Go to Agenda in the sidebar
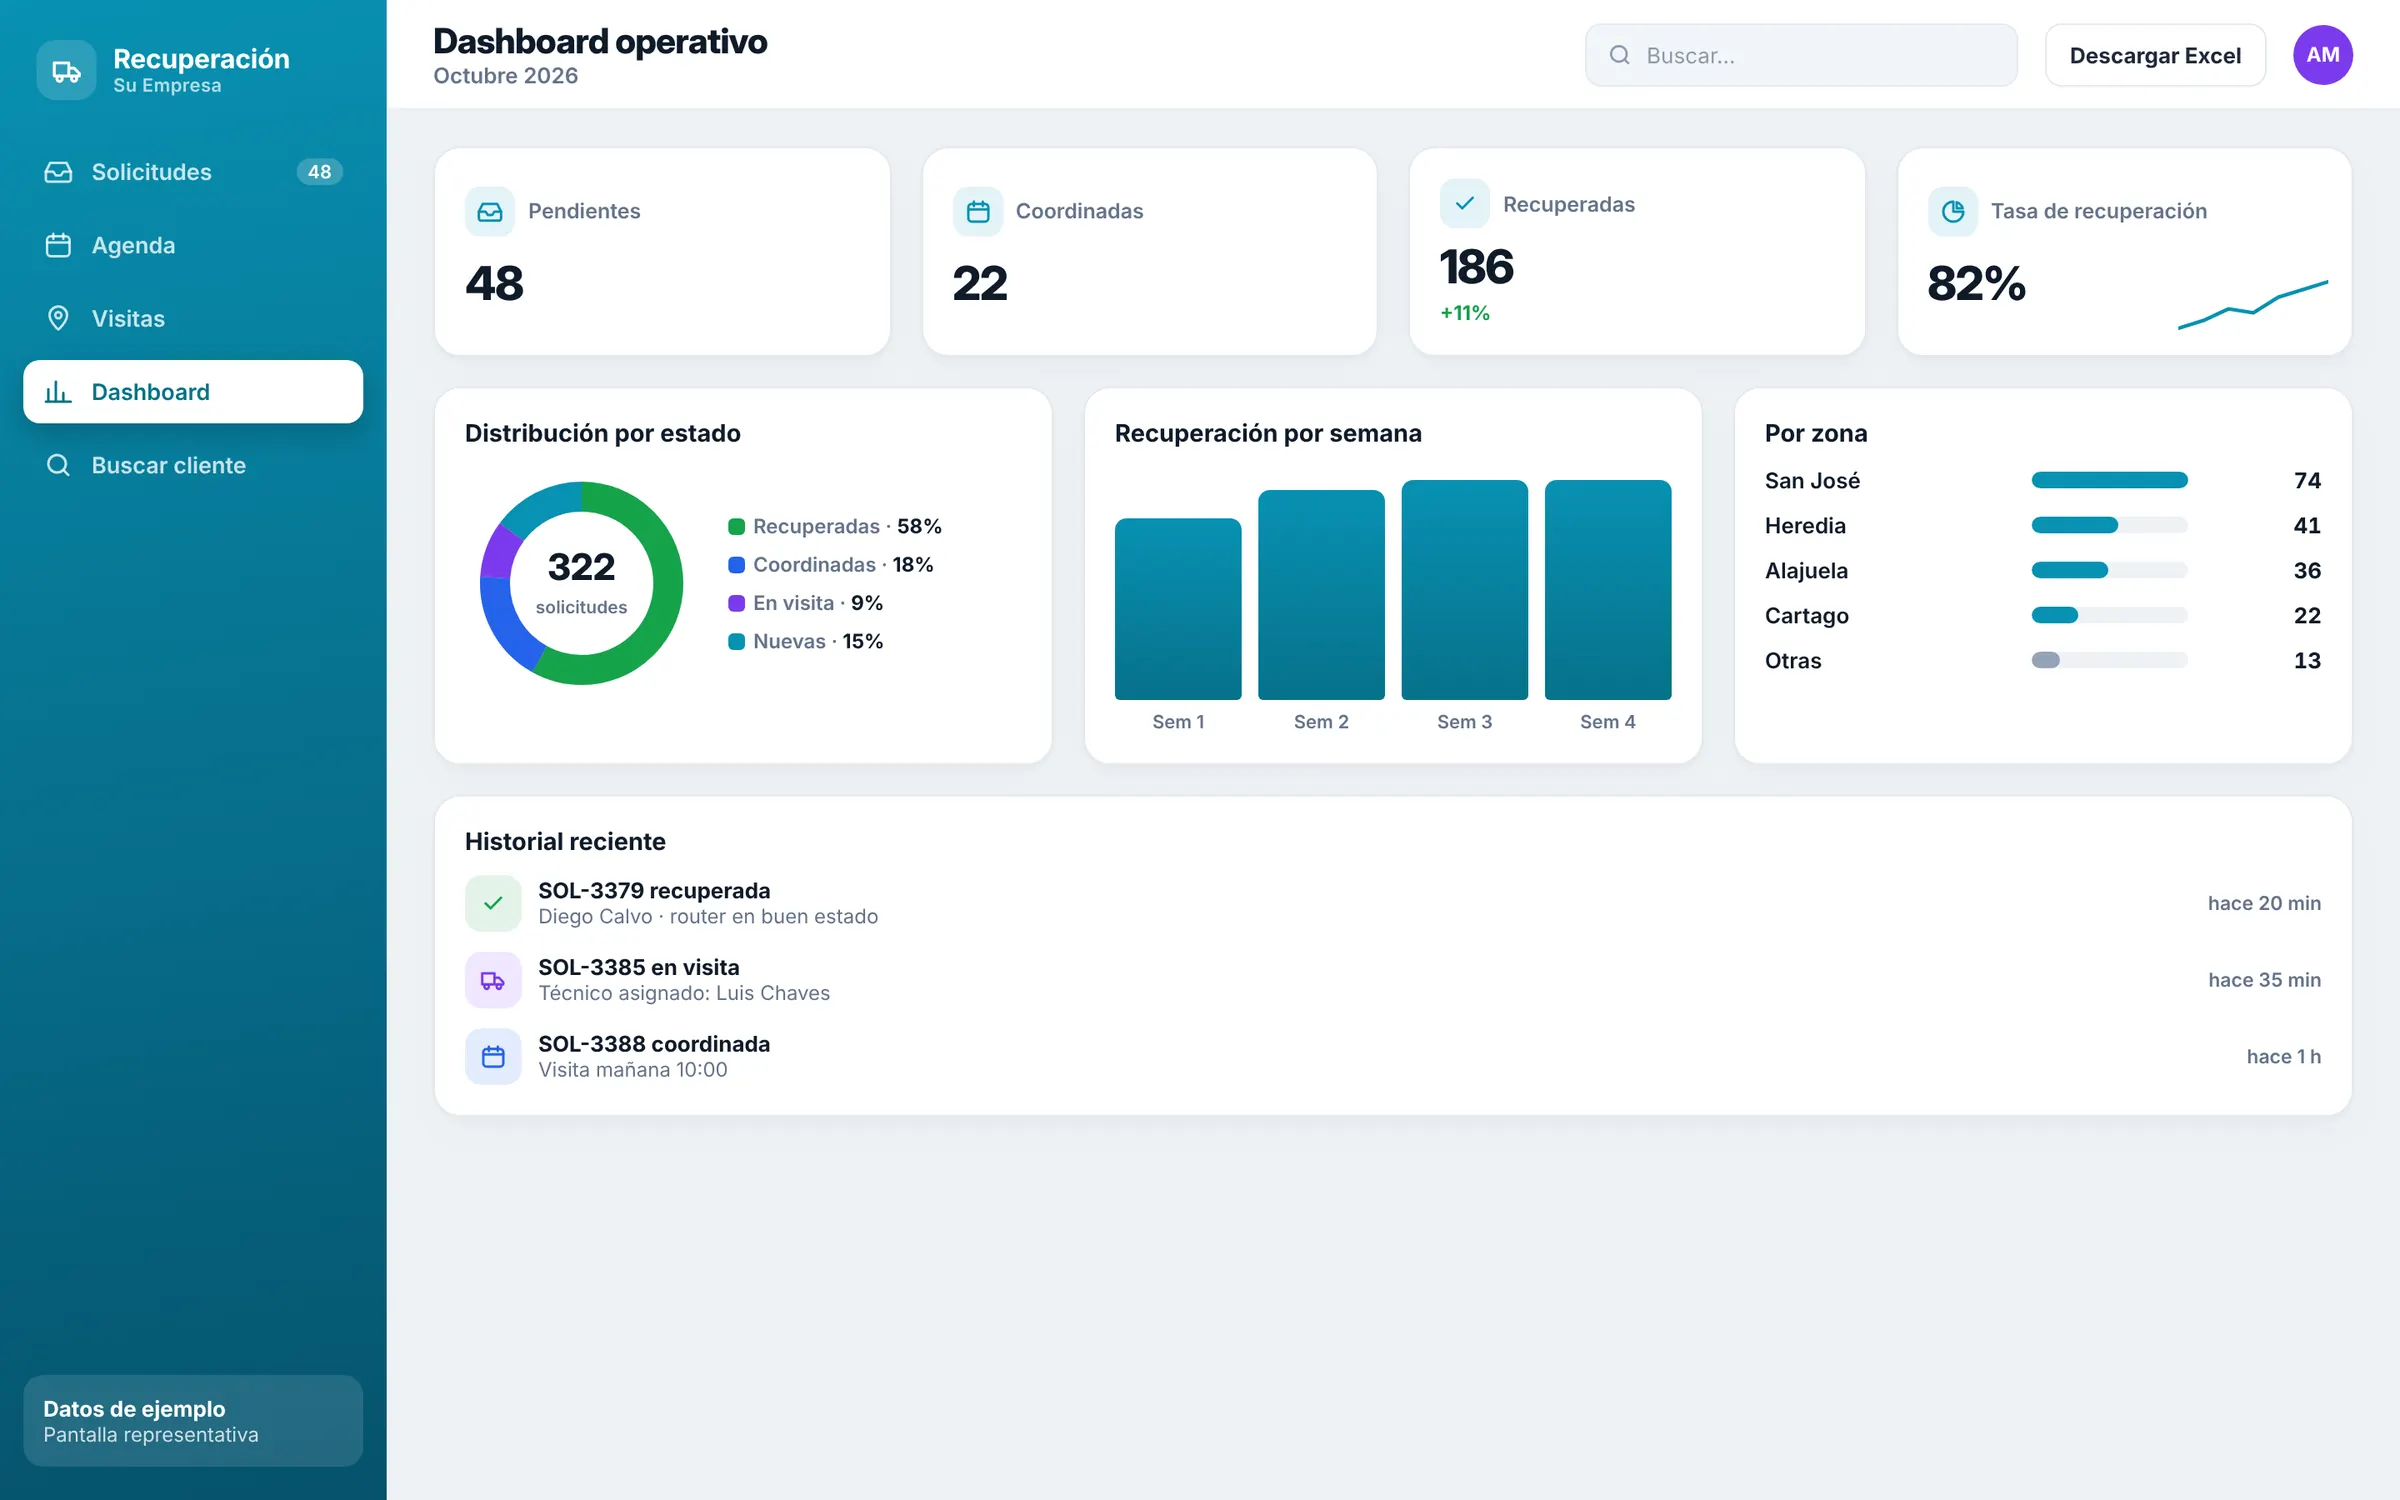This screenshot has width=2400, height=1500. tap(193, 245)
